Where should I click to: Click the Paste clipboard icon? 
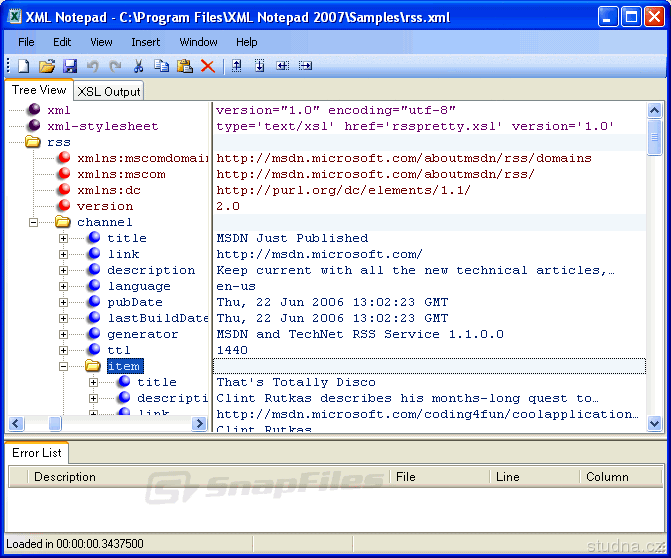[x=185, y=66]
